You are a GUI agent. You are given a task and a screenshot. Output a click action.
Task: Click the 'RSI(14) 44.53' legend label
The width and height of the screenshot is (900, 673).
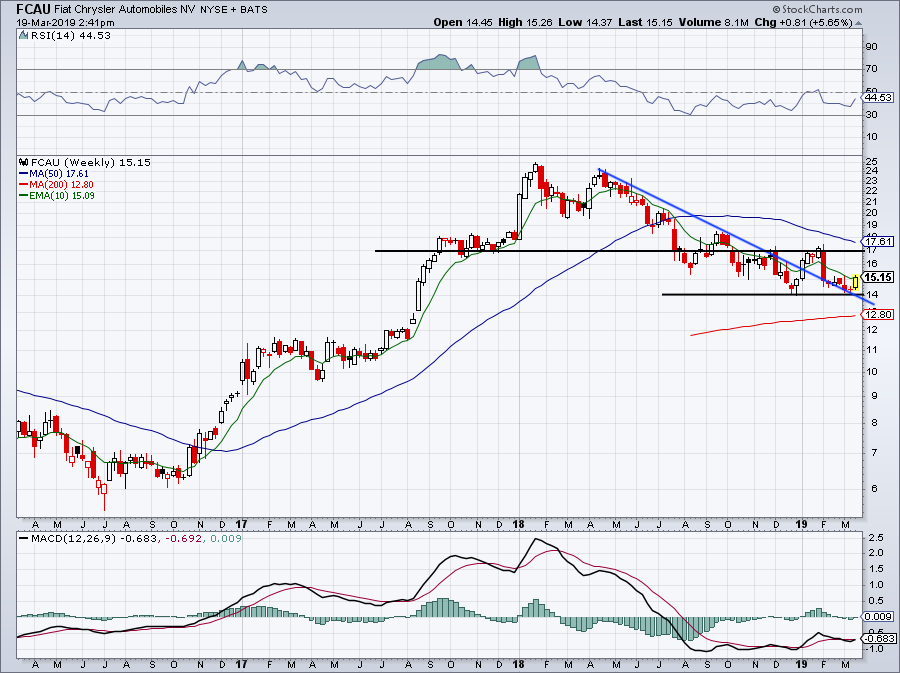[71, 36]
